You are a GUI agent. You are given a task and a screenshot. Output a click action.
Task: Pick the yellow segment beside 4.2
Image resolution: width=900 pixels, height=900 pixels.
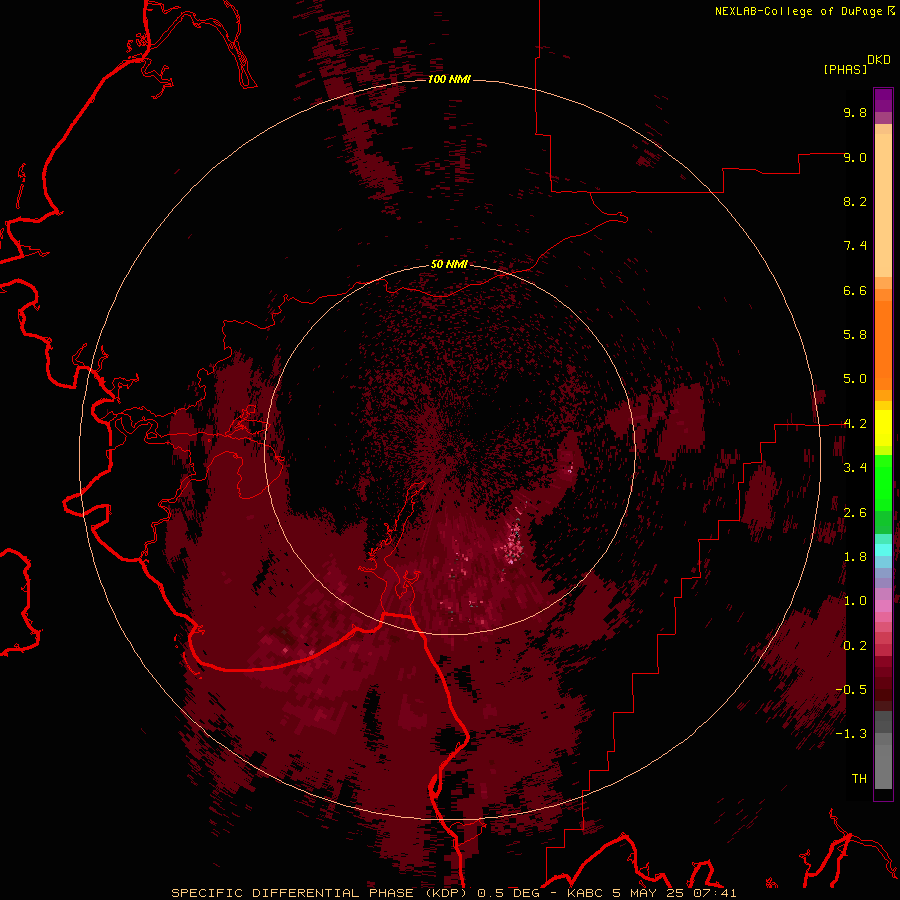point(883,428)
